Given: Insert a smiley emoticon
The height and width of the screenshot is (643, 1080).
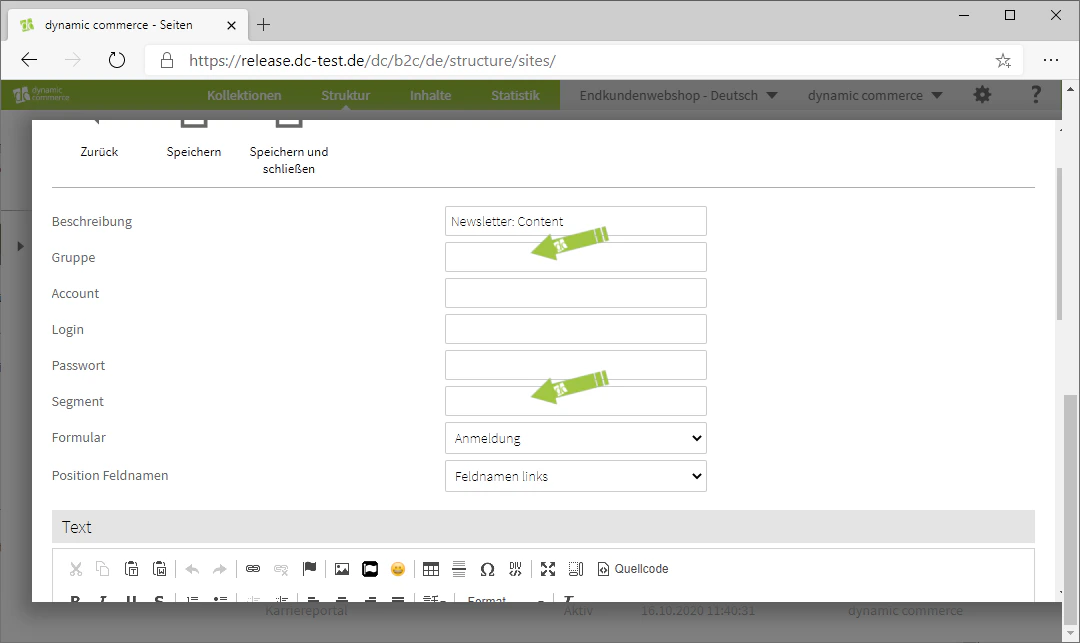Looking at the screenshot, I should tap(398, 569).
